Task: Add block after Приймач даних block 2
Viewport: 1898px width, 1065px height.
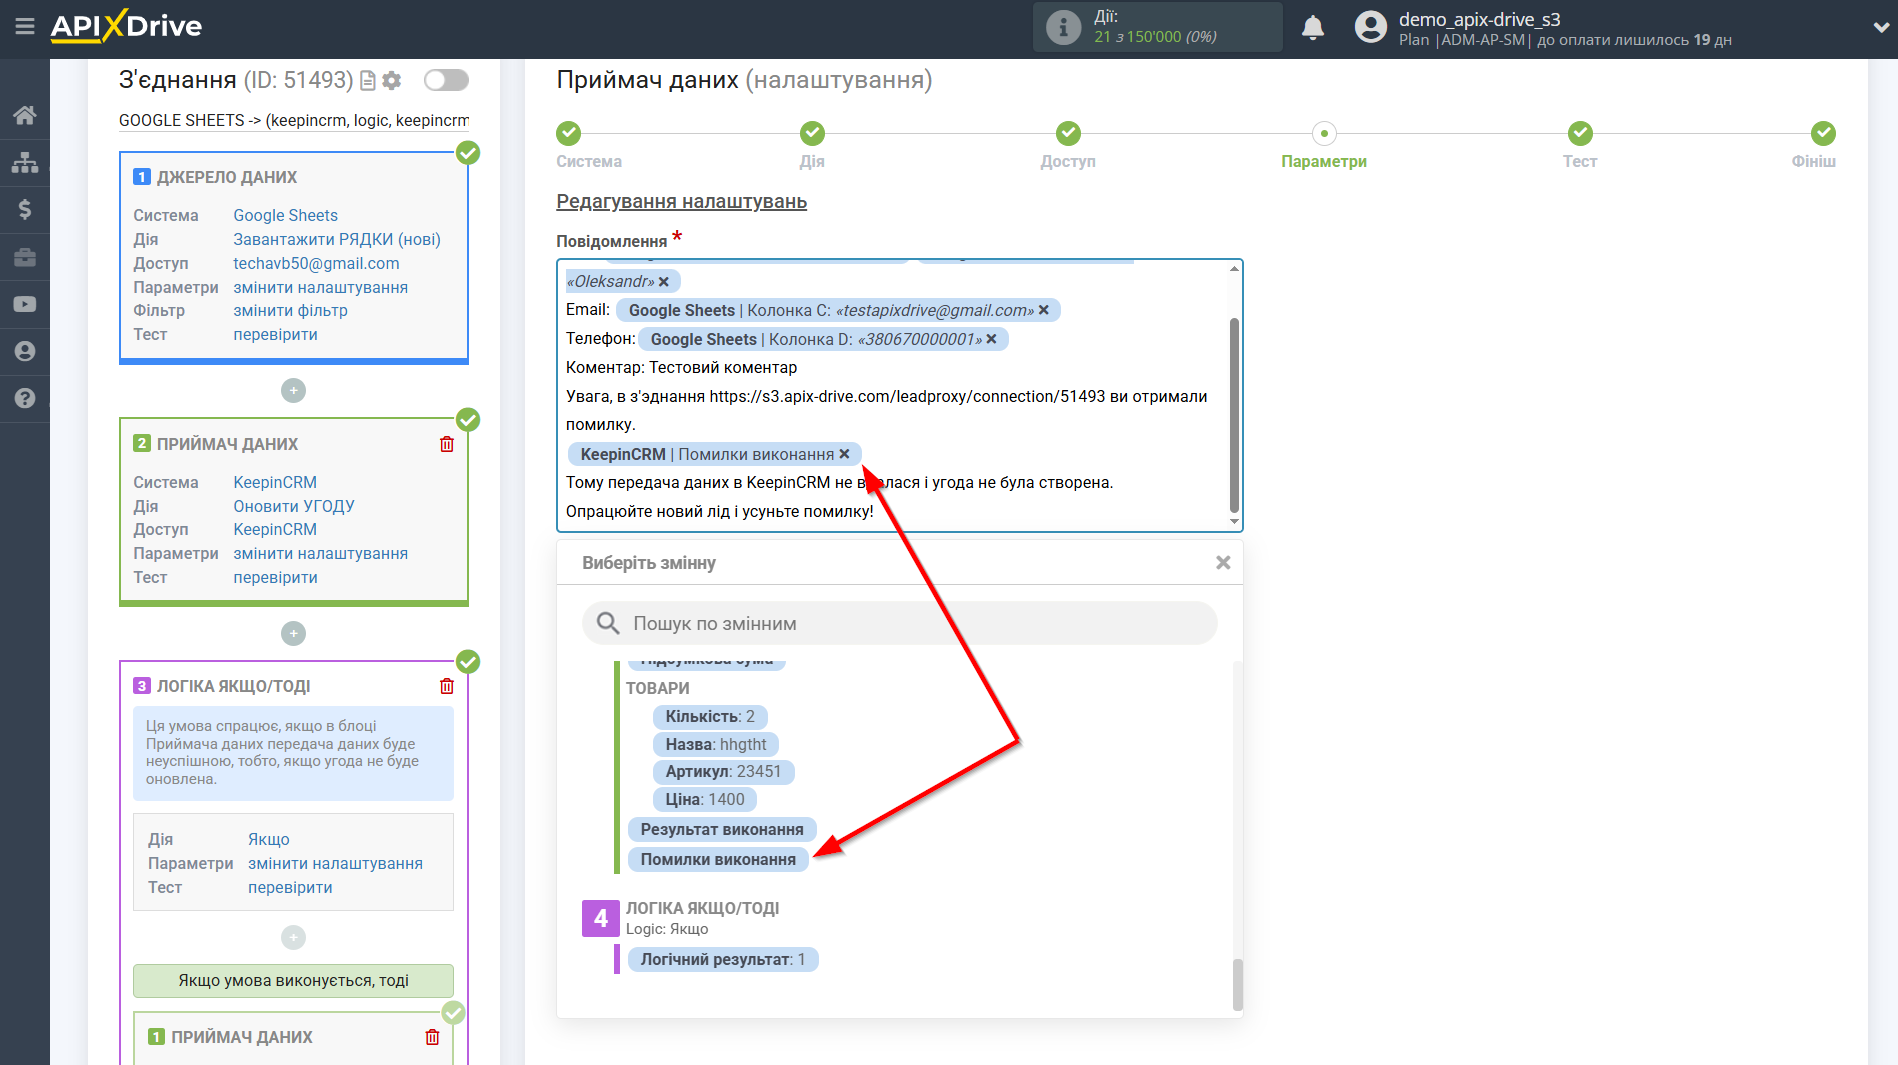Action: coord(293,633)
